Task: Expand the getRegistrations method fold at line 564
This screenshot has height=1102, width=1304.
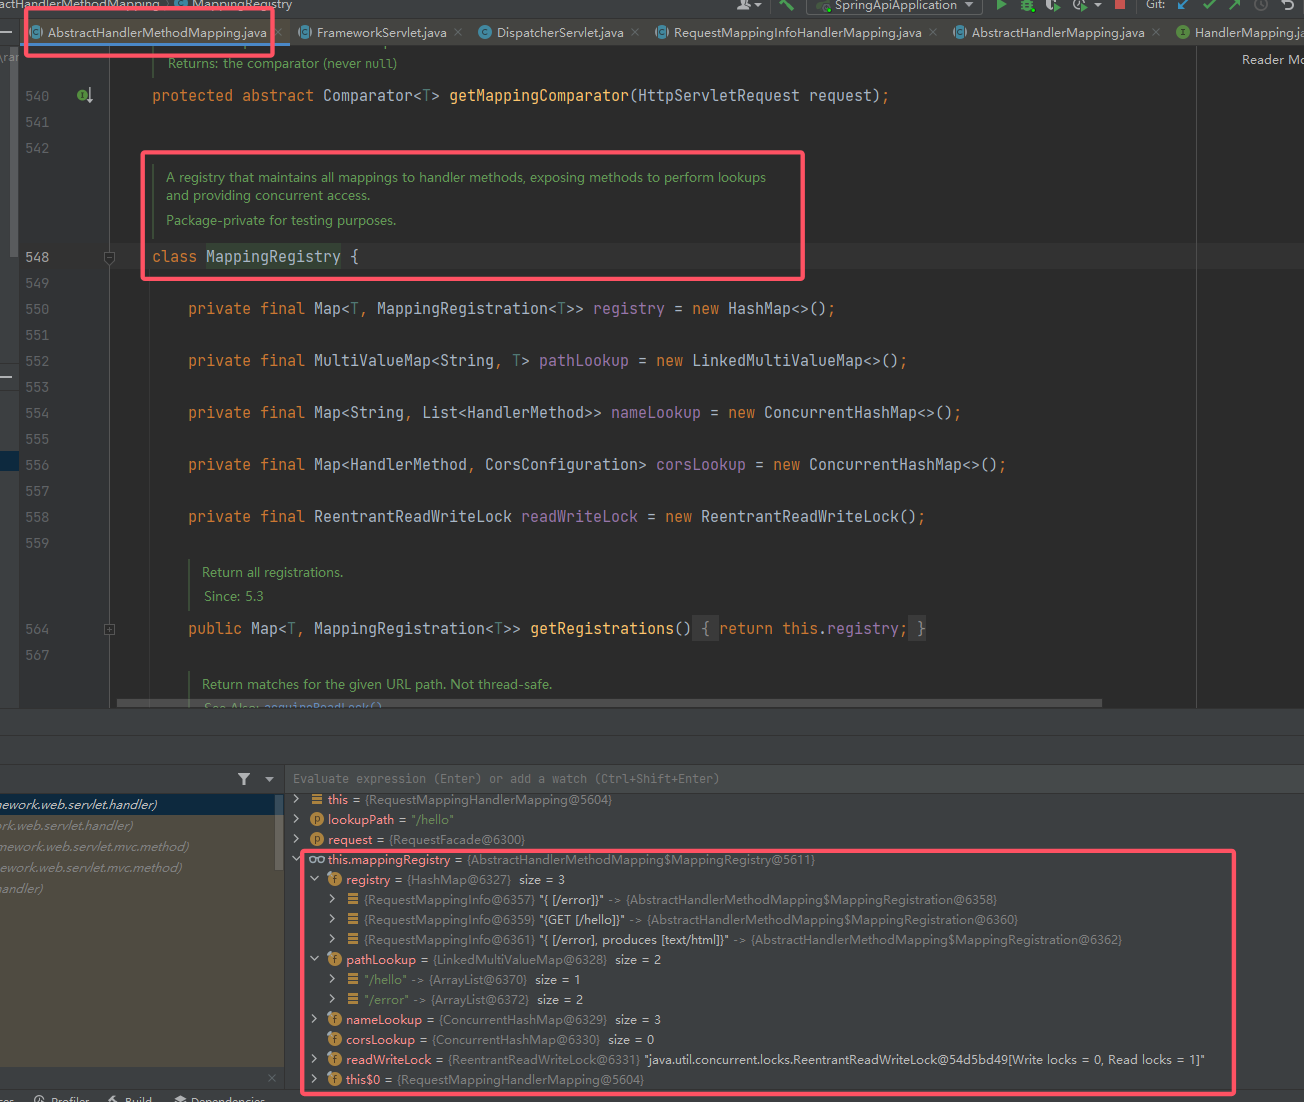Action: tap(110, 629)
